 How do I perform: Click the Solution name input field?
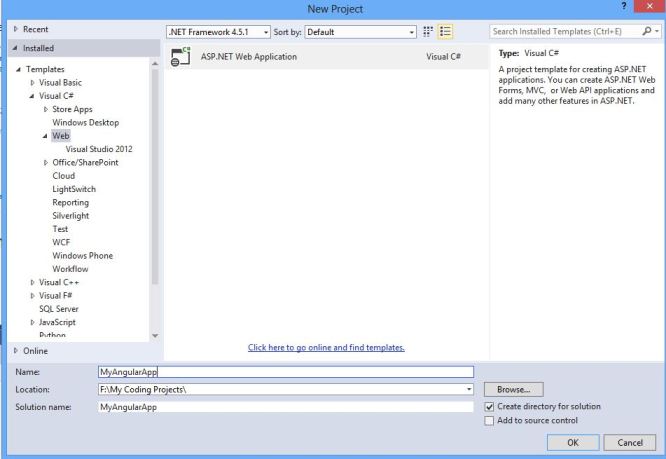286,407
